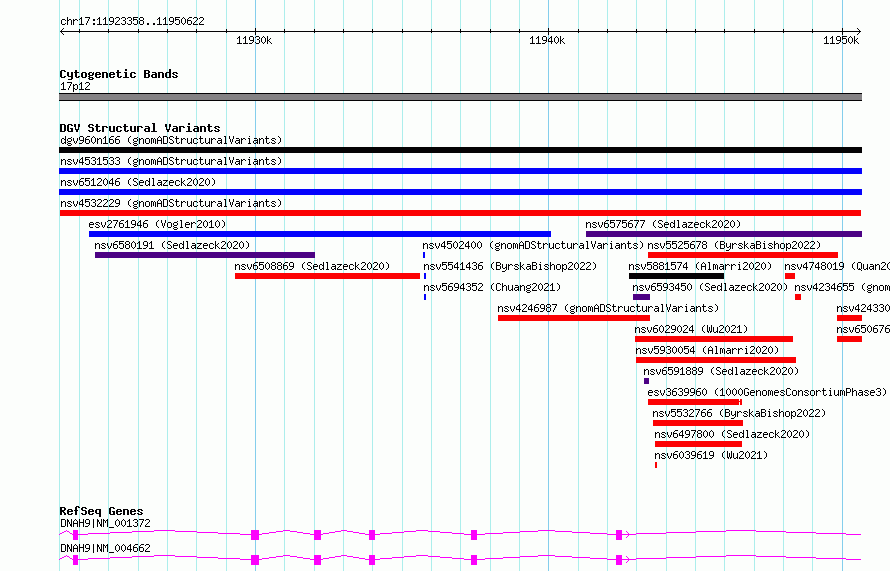Viewport: 890px width, 571px height.
Task: Click the 17p12 cytogenetic band label
Action: pos(75,86)
